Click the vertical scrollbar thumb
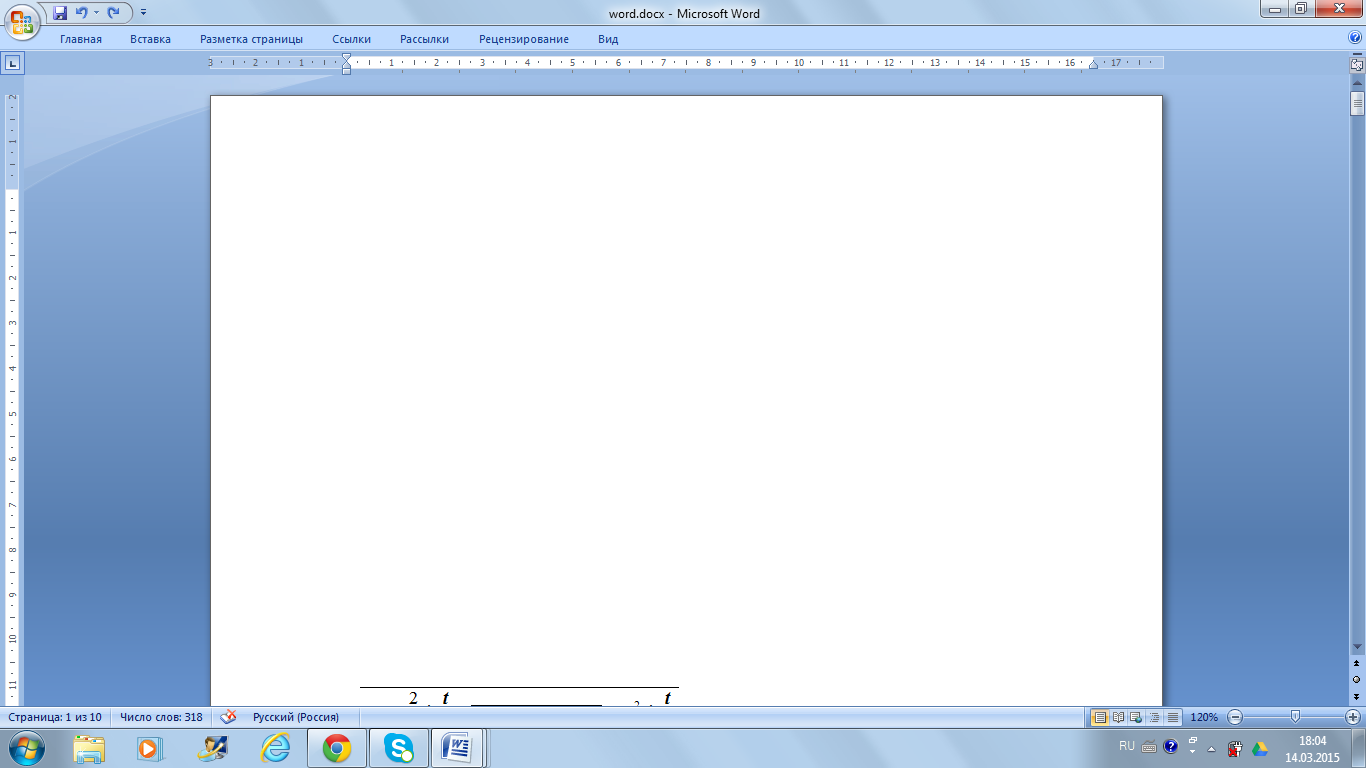This screenshot has width=1366, height=768. [1357, 104]
